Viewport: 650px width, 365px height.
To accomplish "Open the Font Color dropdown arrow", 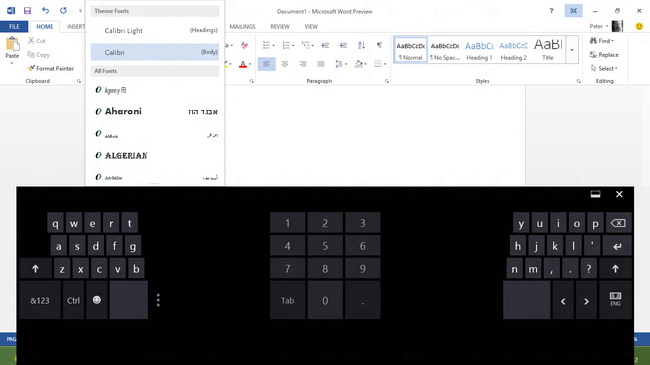I will [x=250, y=64].
